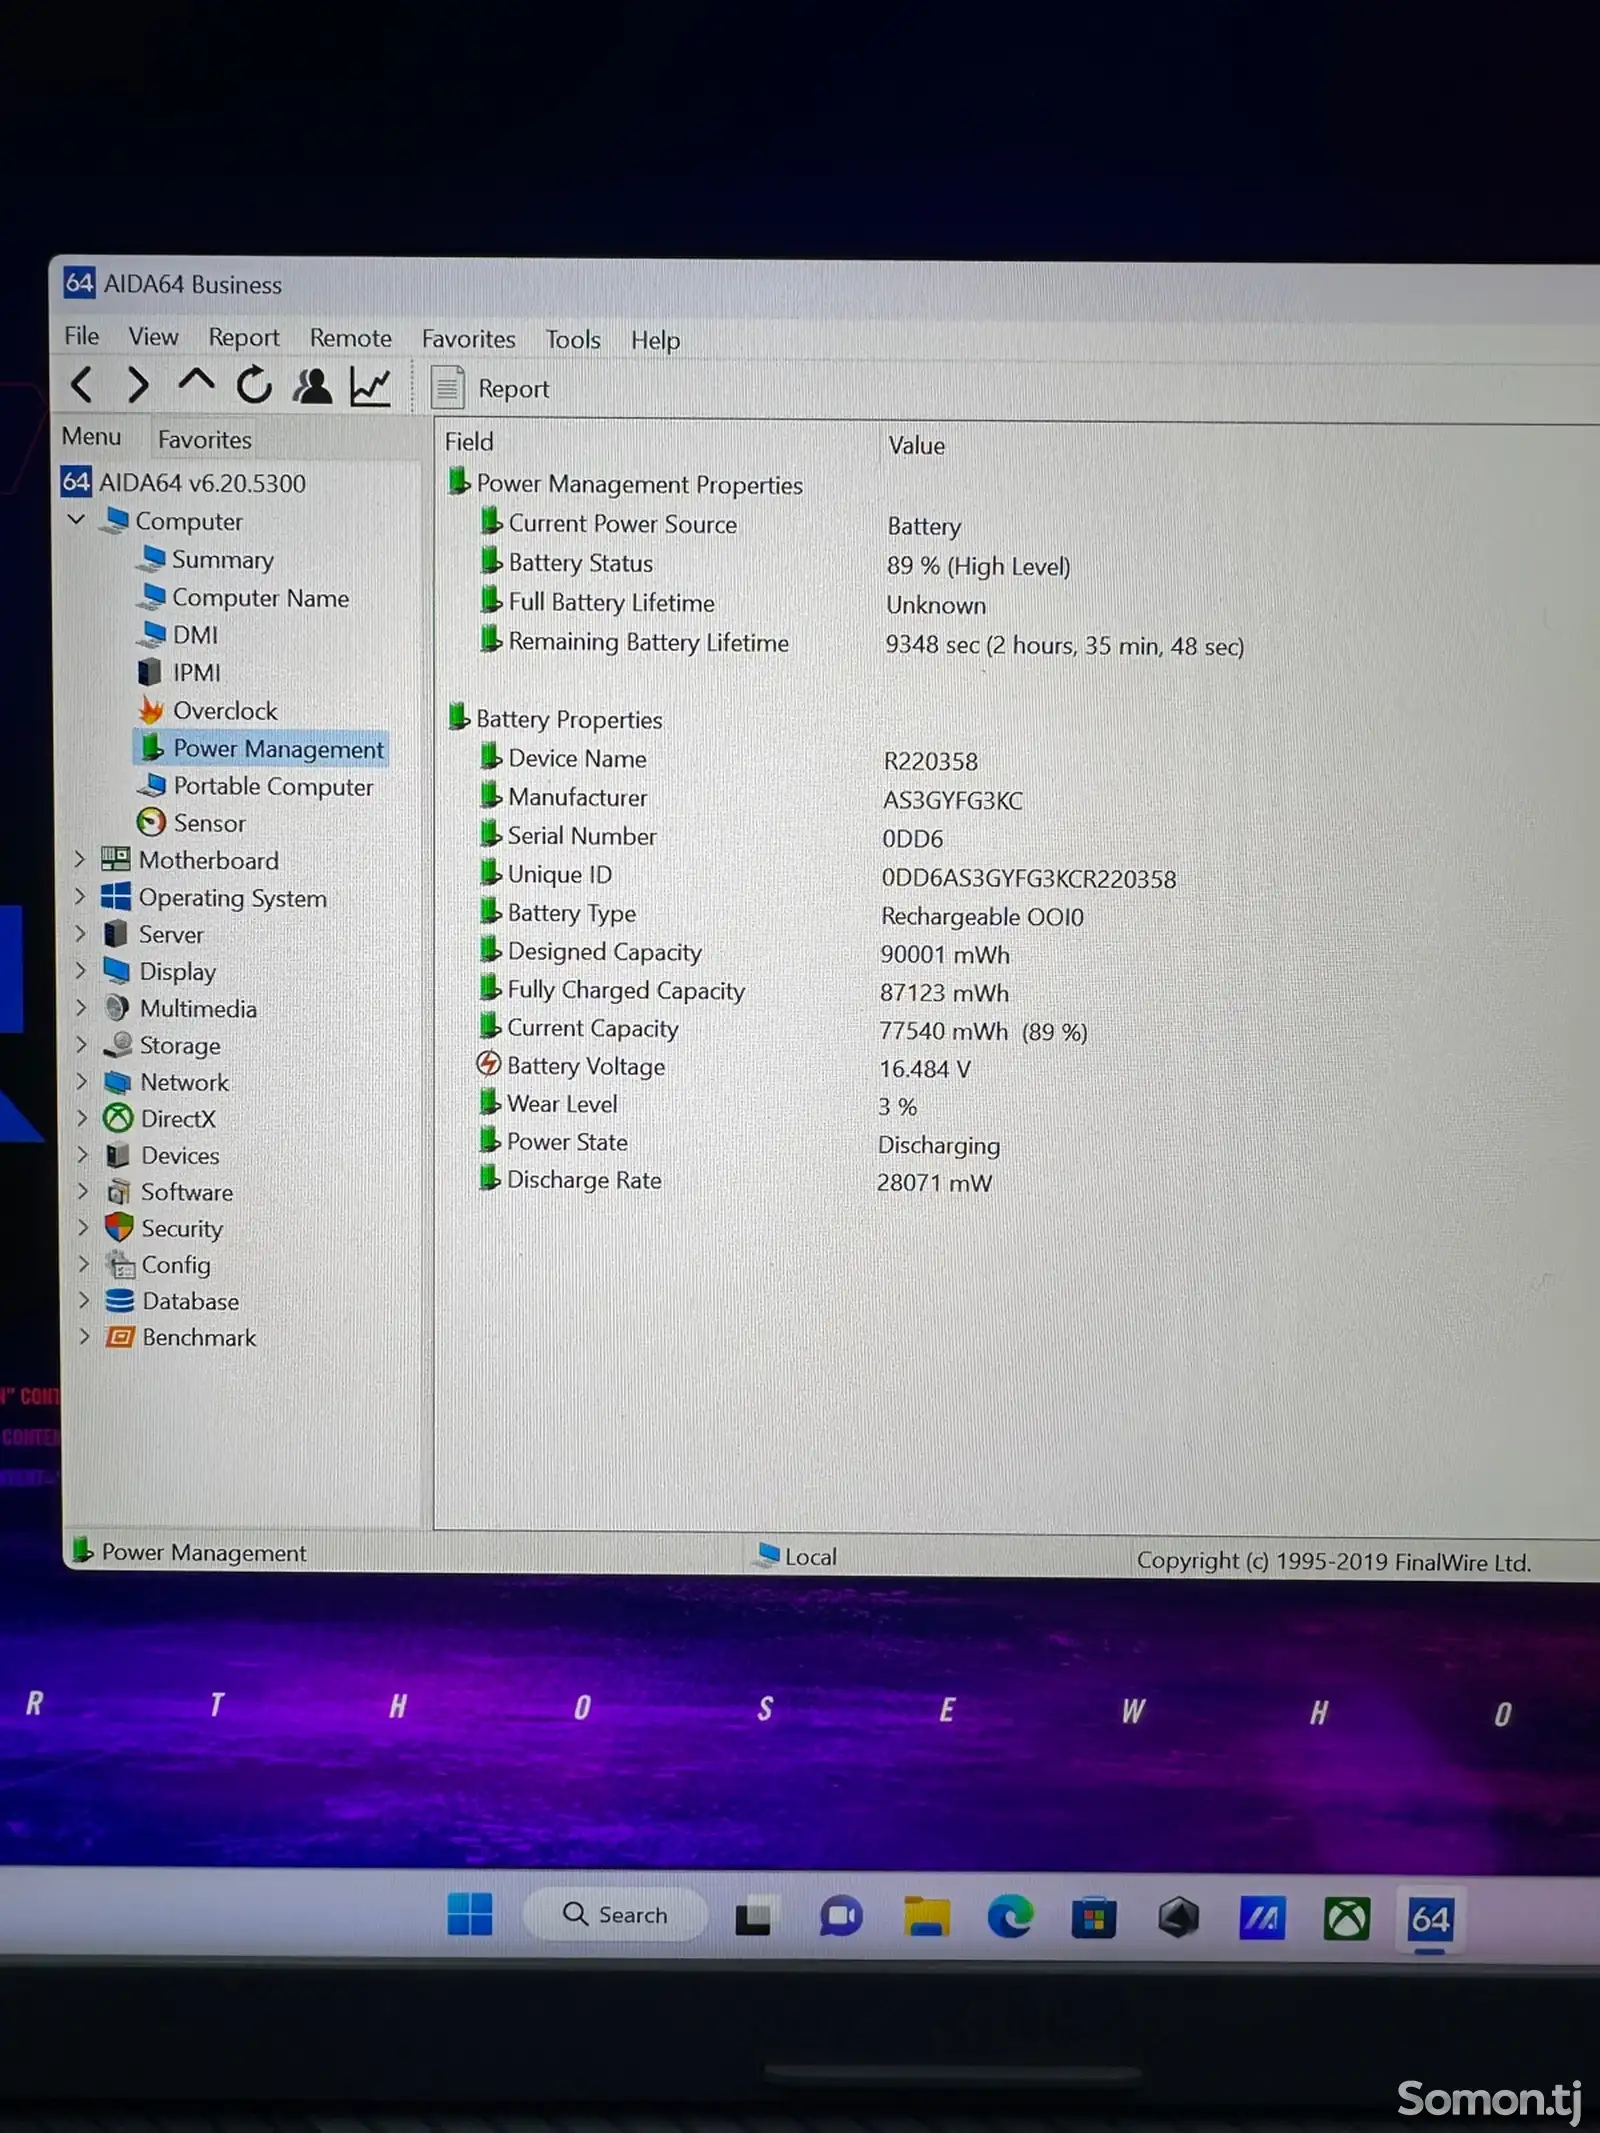Click the Config icon in the tree

(120, 1264)
